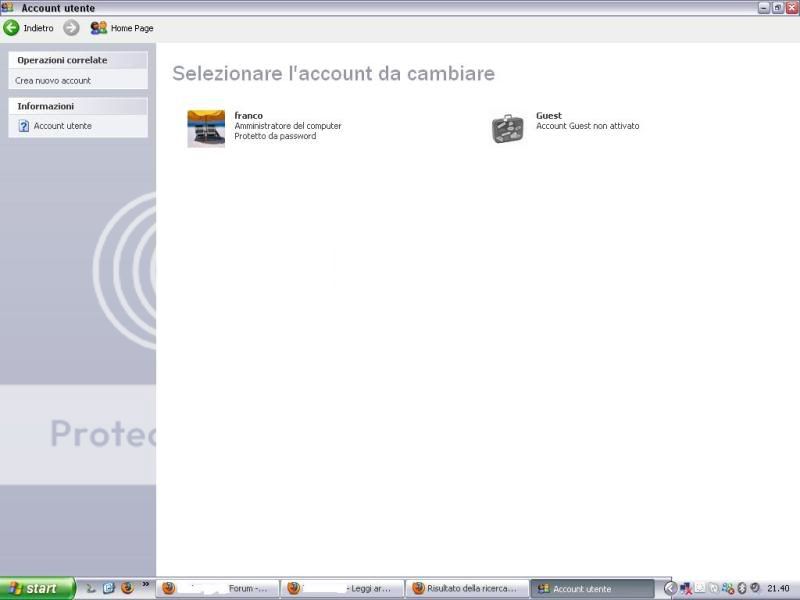Viewport: 800px width, 600px height.
Task: Click the franco account name
Action: coord(248,115)
